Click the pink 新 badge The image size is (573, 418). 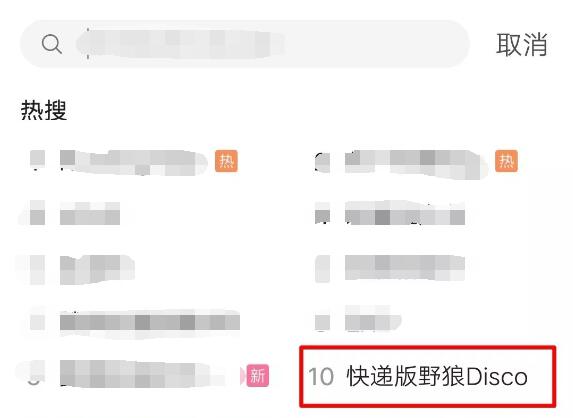tap(258, 376)
